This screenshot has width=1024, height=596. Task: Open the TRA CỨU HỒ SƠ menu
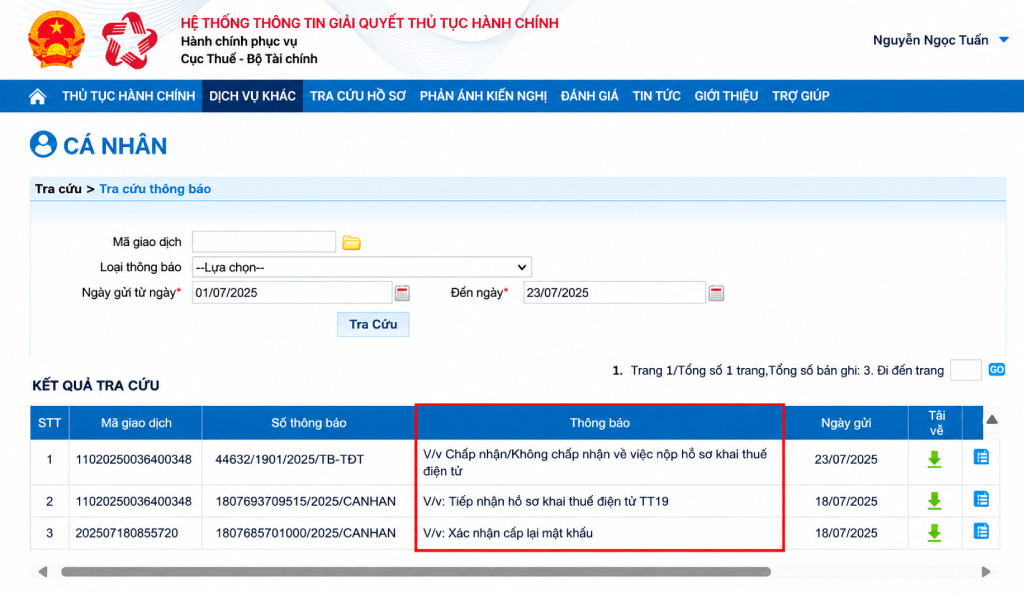pos(358,96)
